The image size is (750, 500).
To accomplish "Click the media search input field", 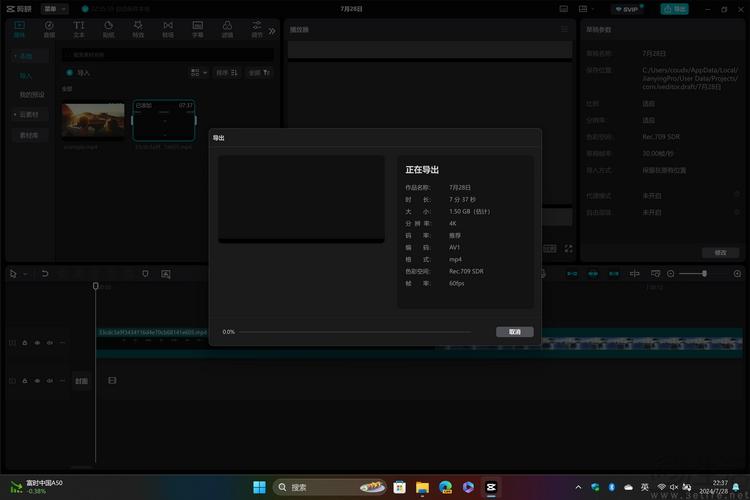I will click(168, 55).
